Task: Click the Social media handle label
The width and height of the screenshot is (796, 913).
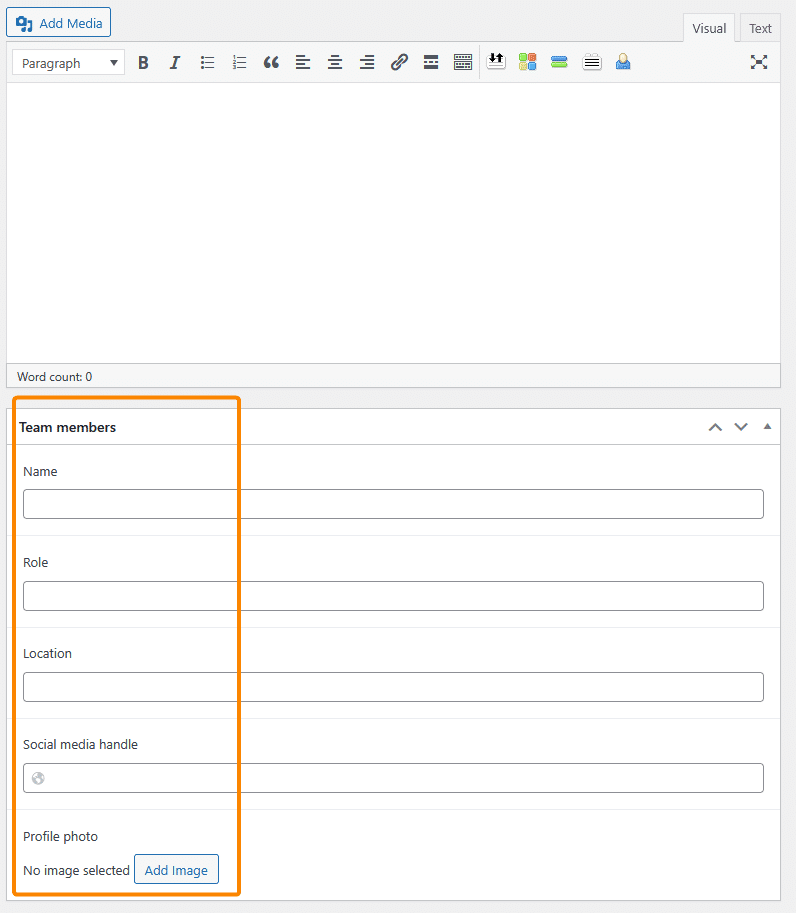Action: [80, 745]
